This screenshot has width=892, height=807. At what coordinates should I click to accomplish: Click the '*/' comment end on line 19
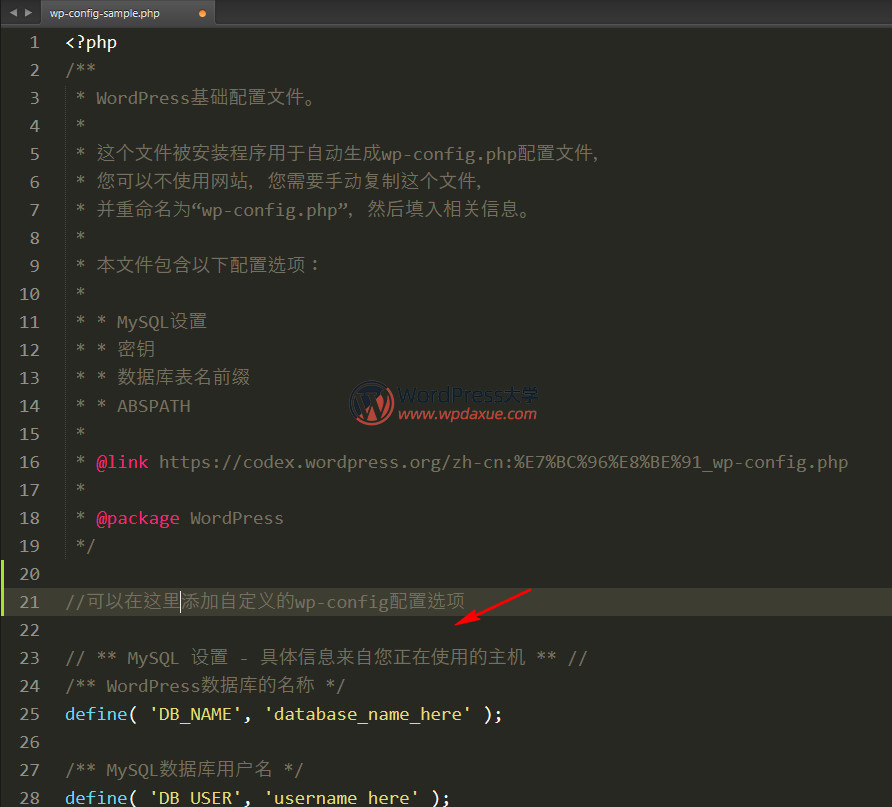(85, 546)
